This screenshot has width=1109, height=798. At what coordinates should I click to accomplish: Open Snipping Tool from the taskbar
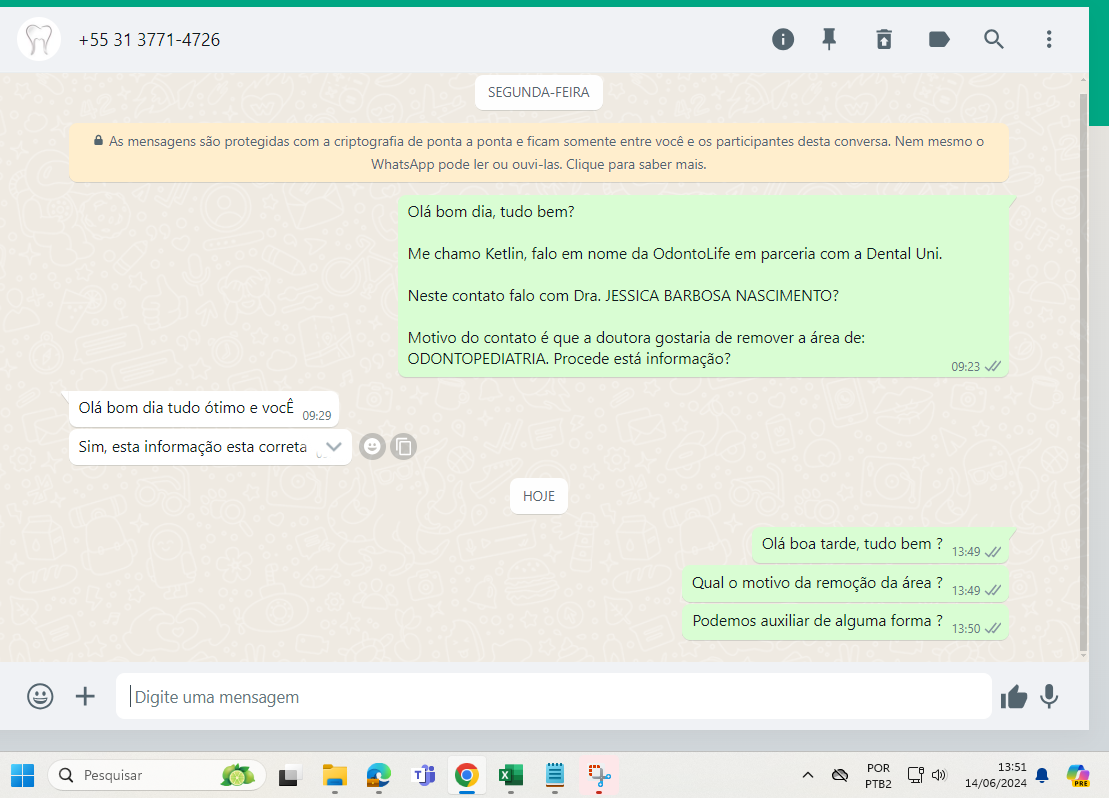(x=599, y=776)
